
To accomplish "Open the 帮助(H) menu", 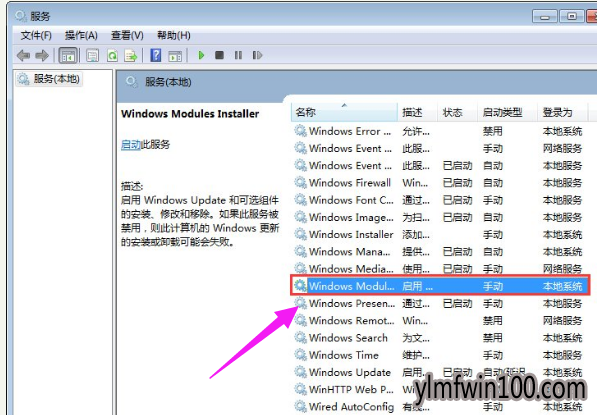I will (x=174, y=35).
